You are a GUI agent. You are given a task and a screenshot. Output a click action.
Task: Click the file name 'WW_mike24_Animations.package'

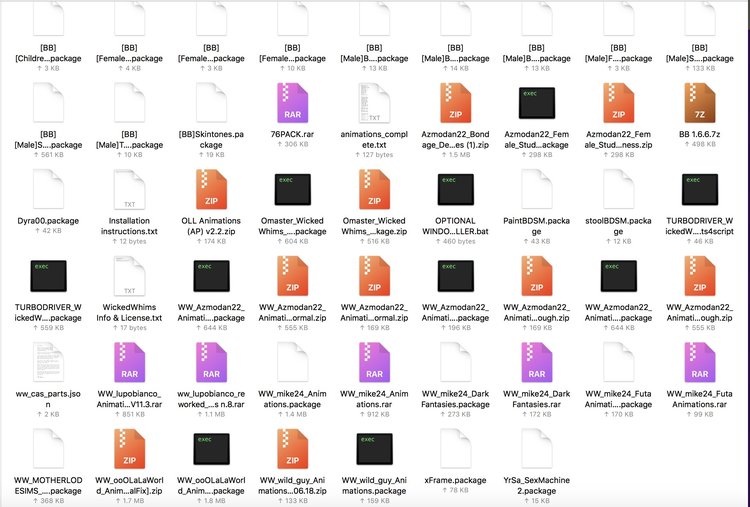(x=293, y=399)
